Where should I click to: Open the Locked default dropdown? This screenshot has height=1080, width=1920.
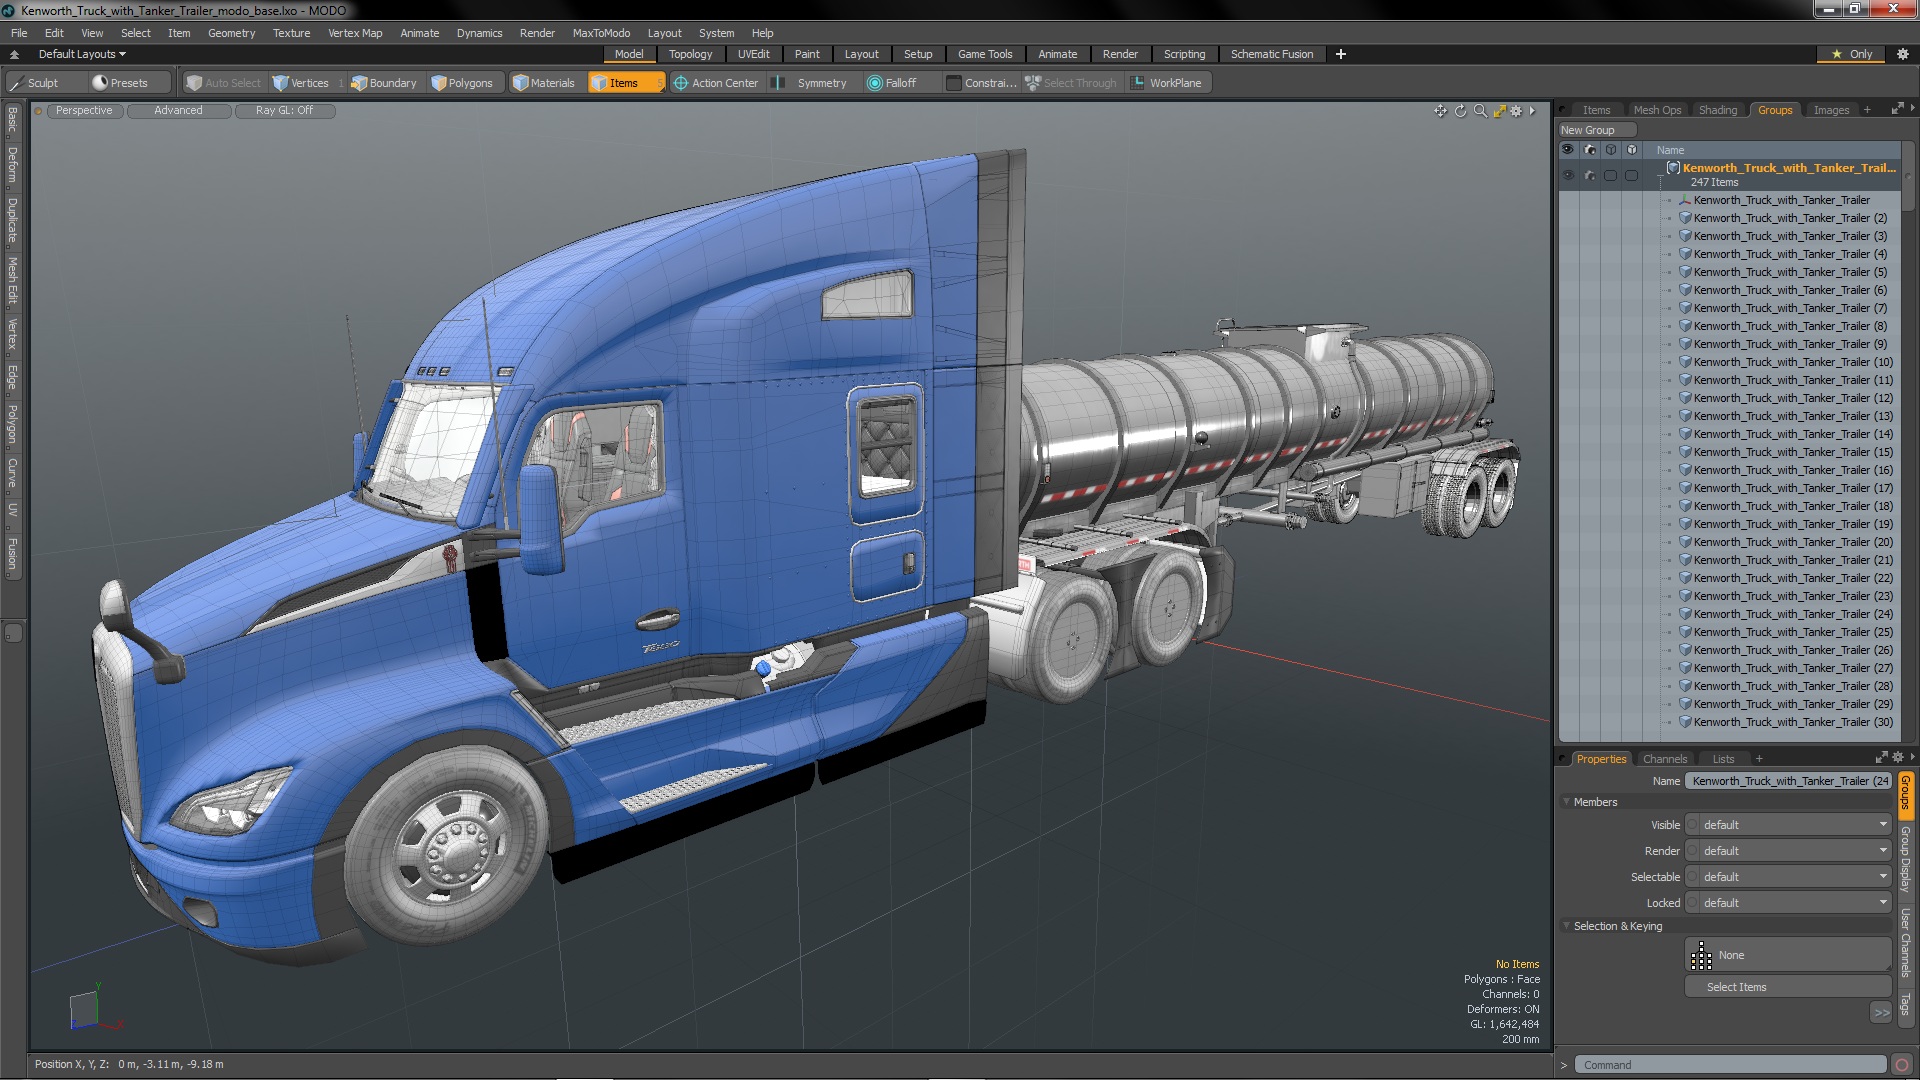coord(1788,903)
